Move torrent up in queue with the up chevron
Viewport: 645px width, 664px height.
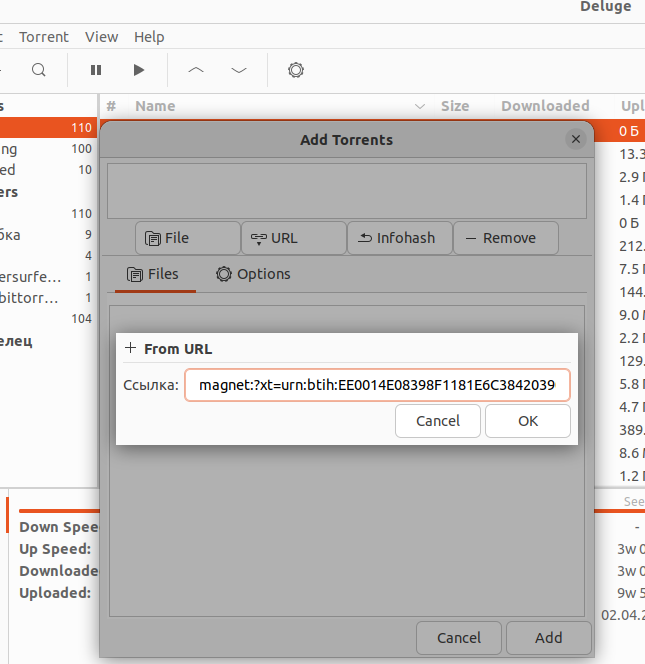(196, 70)
